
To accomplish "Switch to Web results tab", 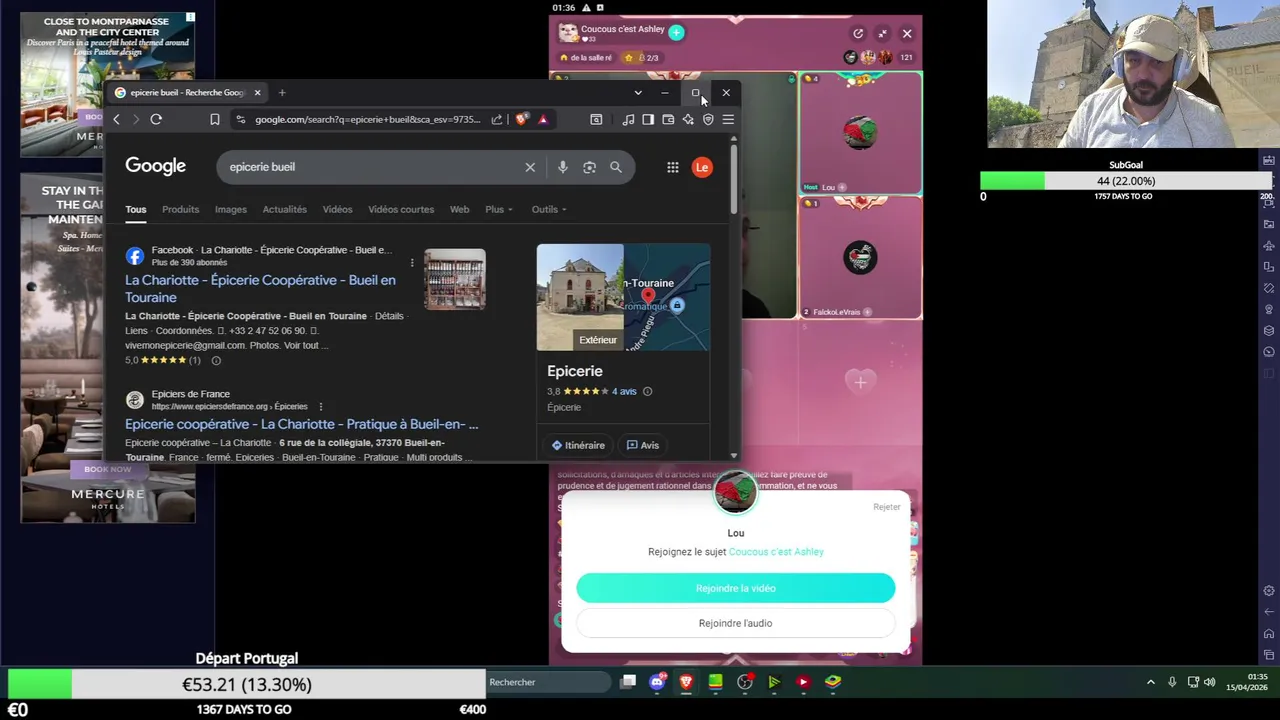I will [x=459, y=209].
